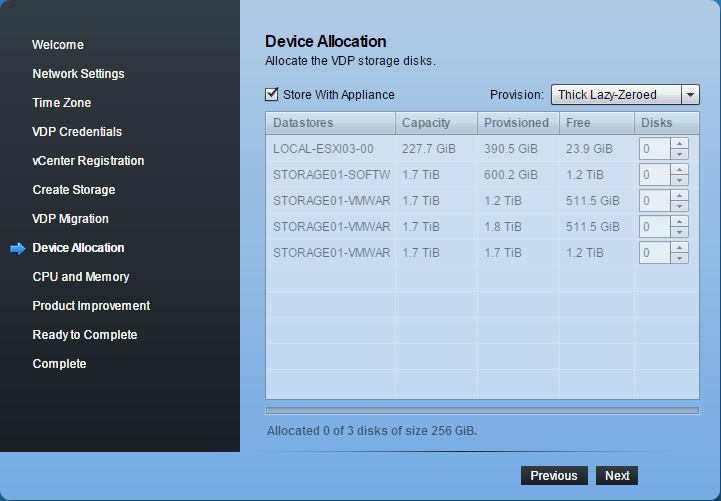Click the Previous button
Image resolution: width=721 pixels, height=501 pixels.
point(554,475)
